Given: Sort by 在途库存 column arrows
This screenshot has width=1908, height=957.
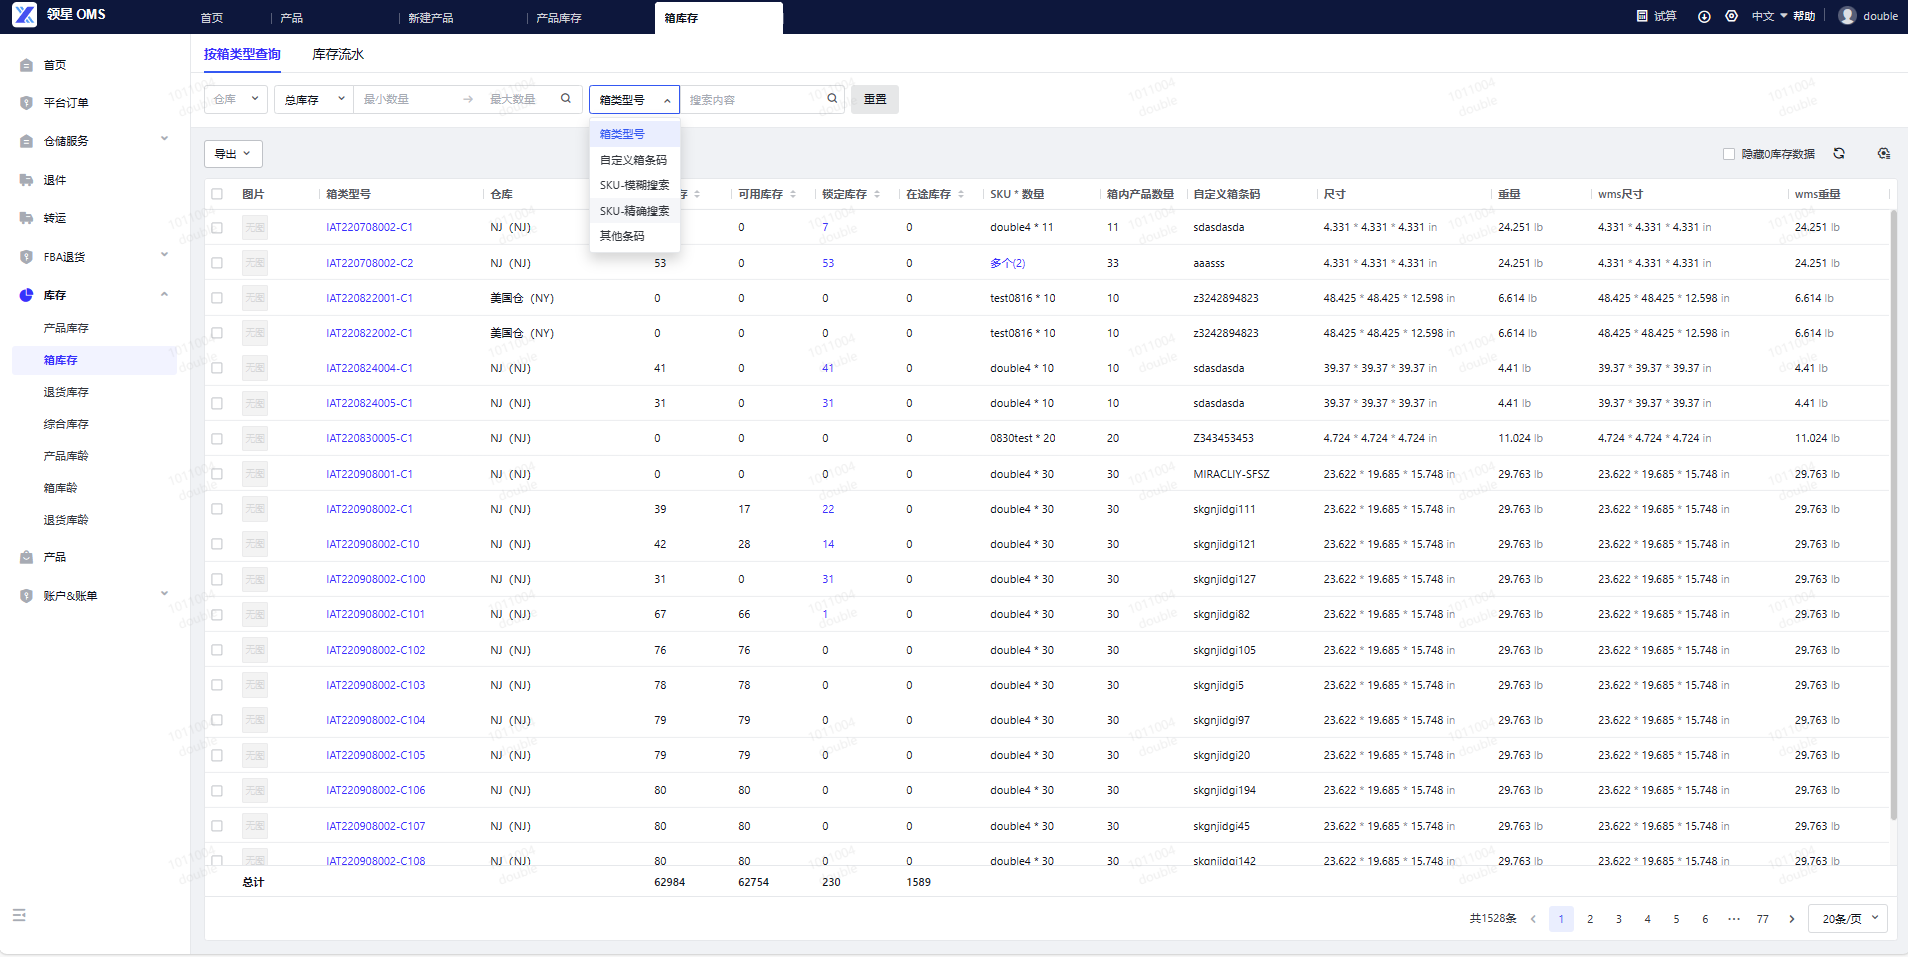Looking at the screenshot, I should 961,194.
